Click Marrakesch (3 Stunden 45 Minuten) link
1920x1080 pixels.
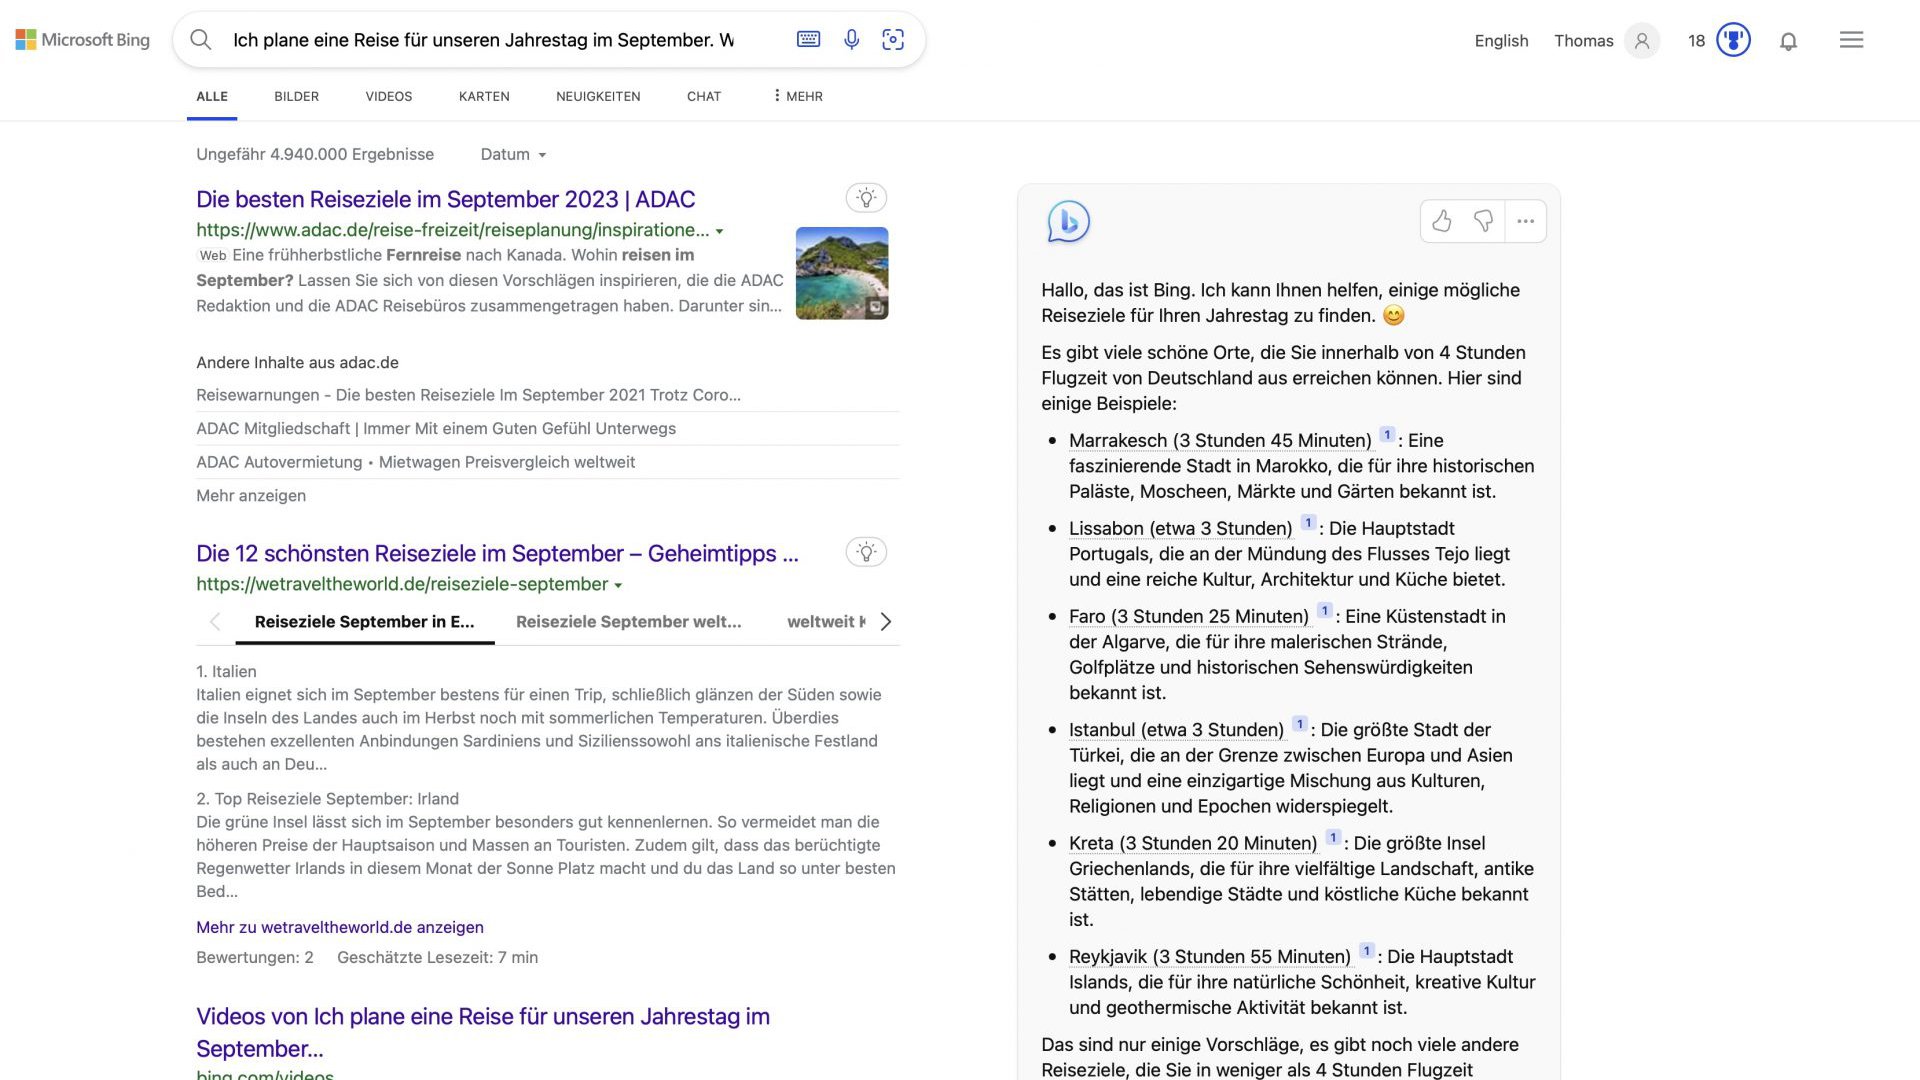[1220, 441]
